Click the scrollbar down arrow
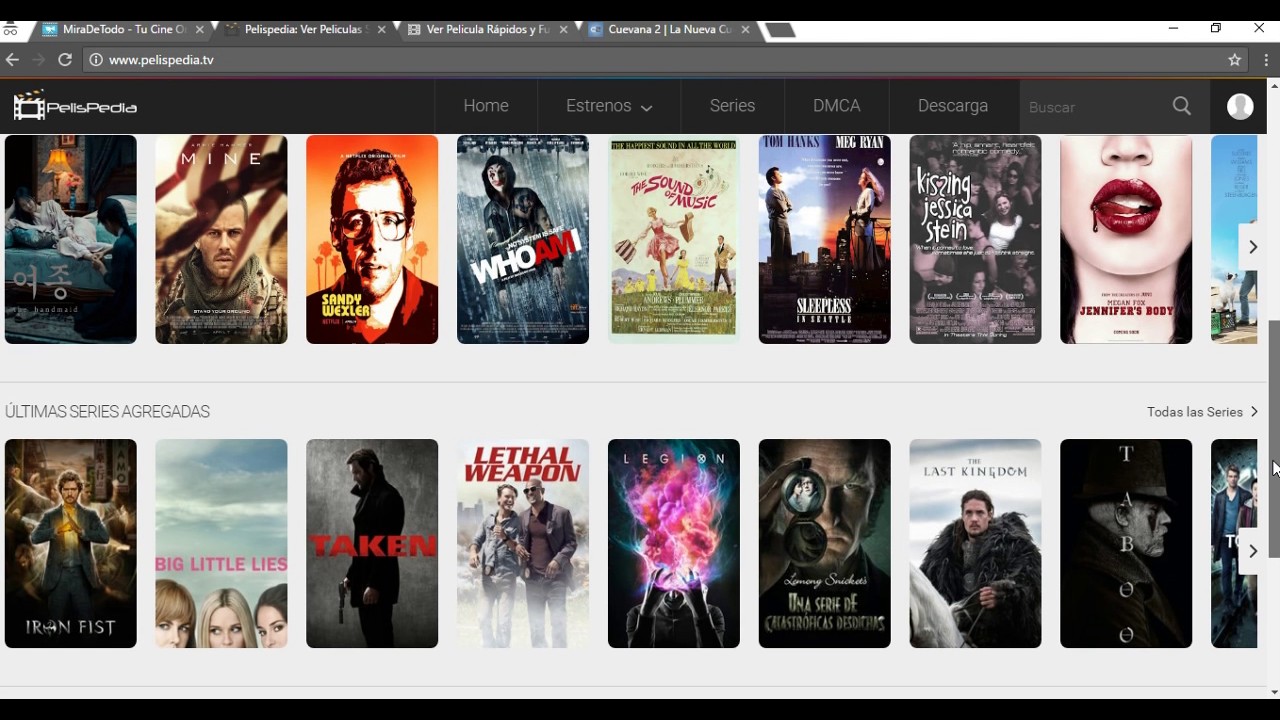Image resolution: width=1280 pixels, height=720 pixels. point(1274,691)
